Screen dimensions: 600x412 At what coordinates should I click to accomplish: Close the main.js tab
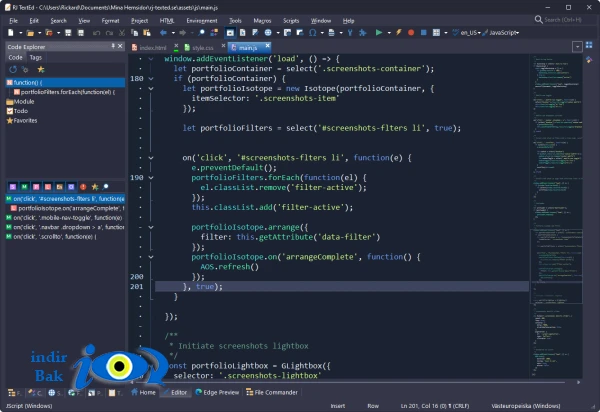(x=267, y=46)
